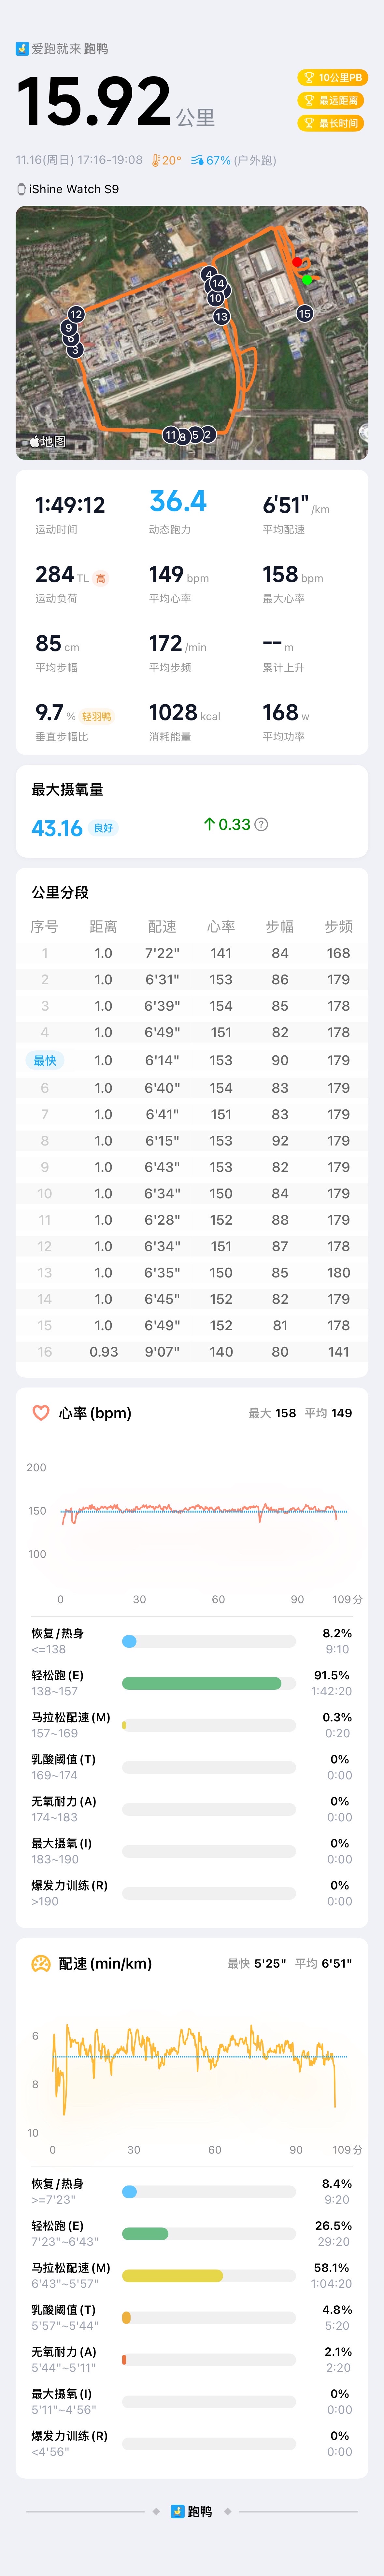The width and height of the screenshot is (384, 2576).
Task: Tap the humidity wind icon
Action: [197, 160]
